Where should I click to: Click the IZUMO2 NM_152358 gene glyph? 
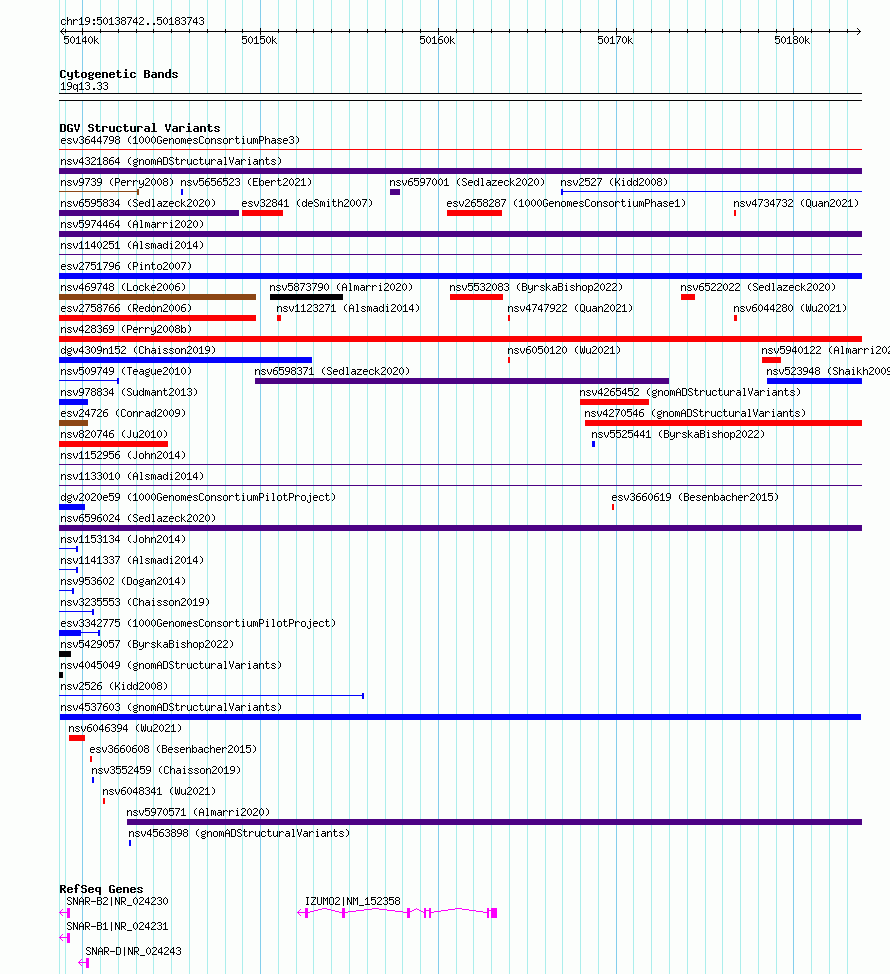397,913
